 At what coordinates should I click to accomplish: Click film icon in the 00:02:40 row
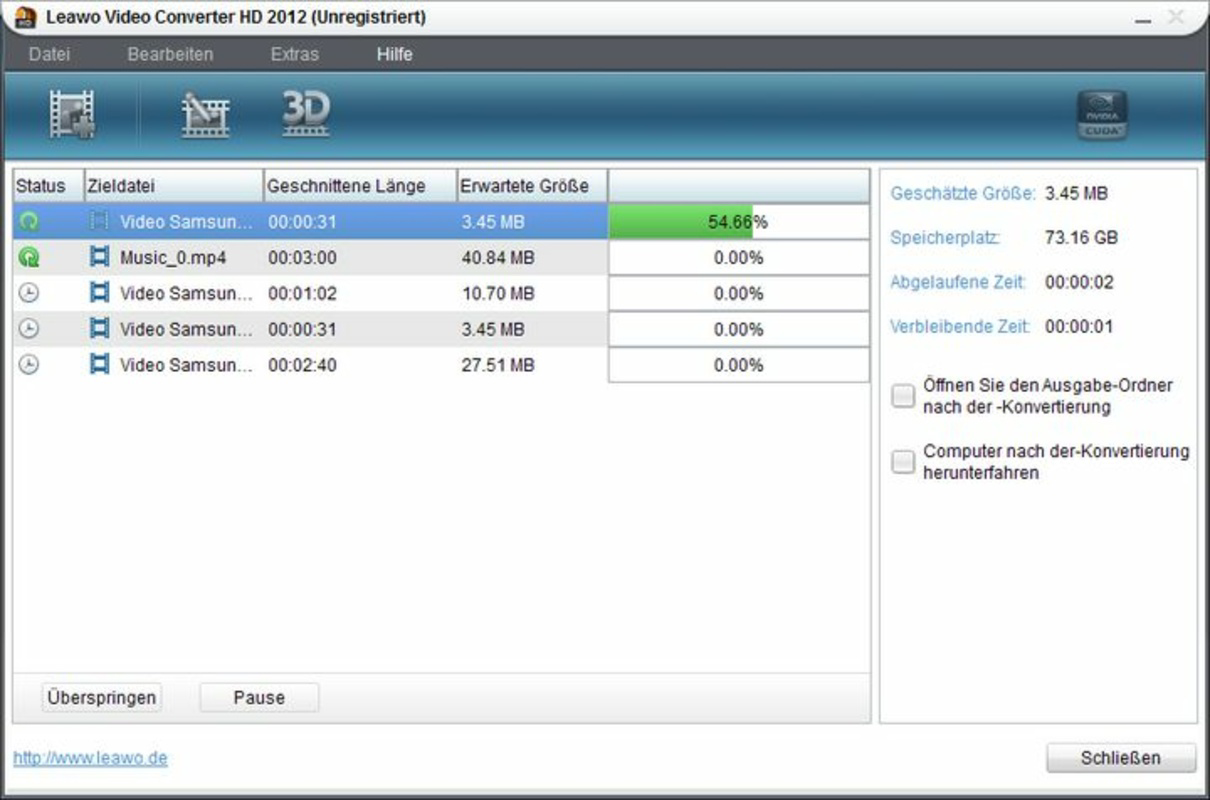click(x=99, y=365)
